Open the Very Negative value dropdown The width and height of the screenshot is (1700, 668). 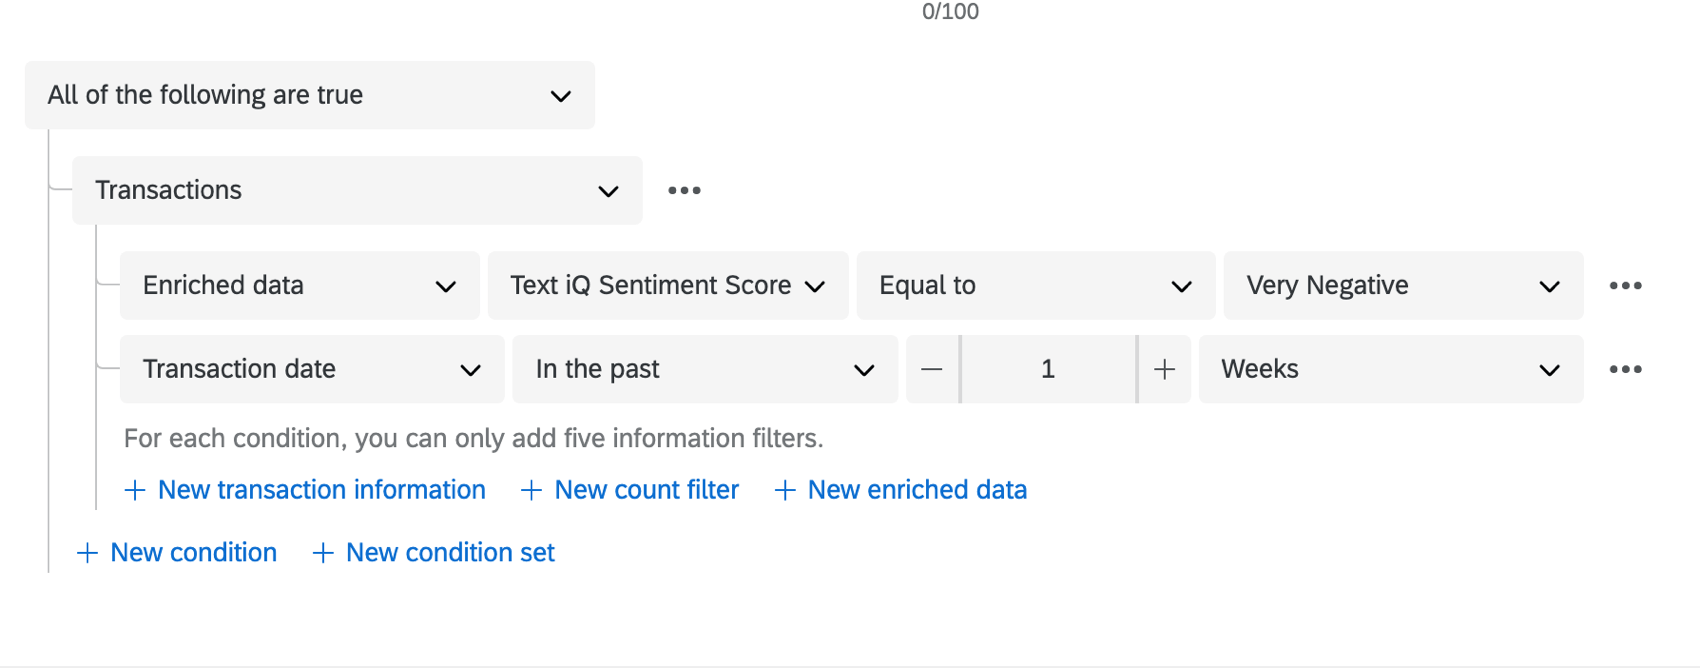[x=1402, y=285]
